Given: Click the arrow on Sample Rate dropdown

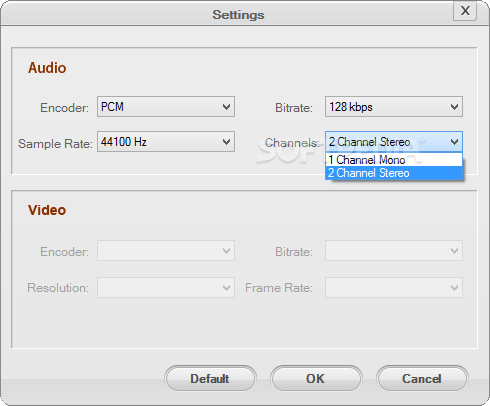Looking at the screenshot, I should [226, 142].
